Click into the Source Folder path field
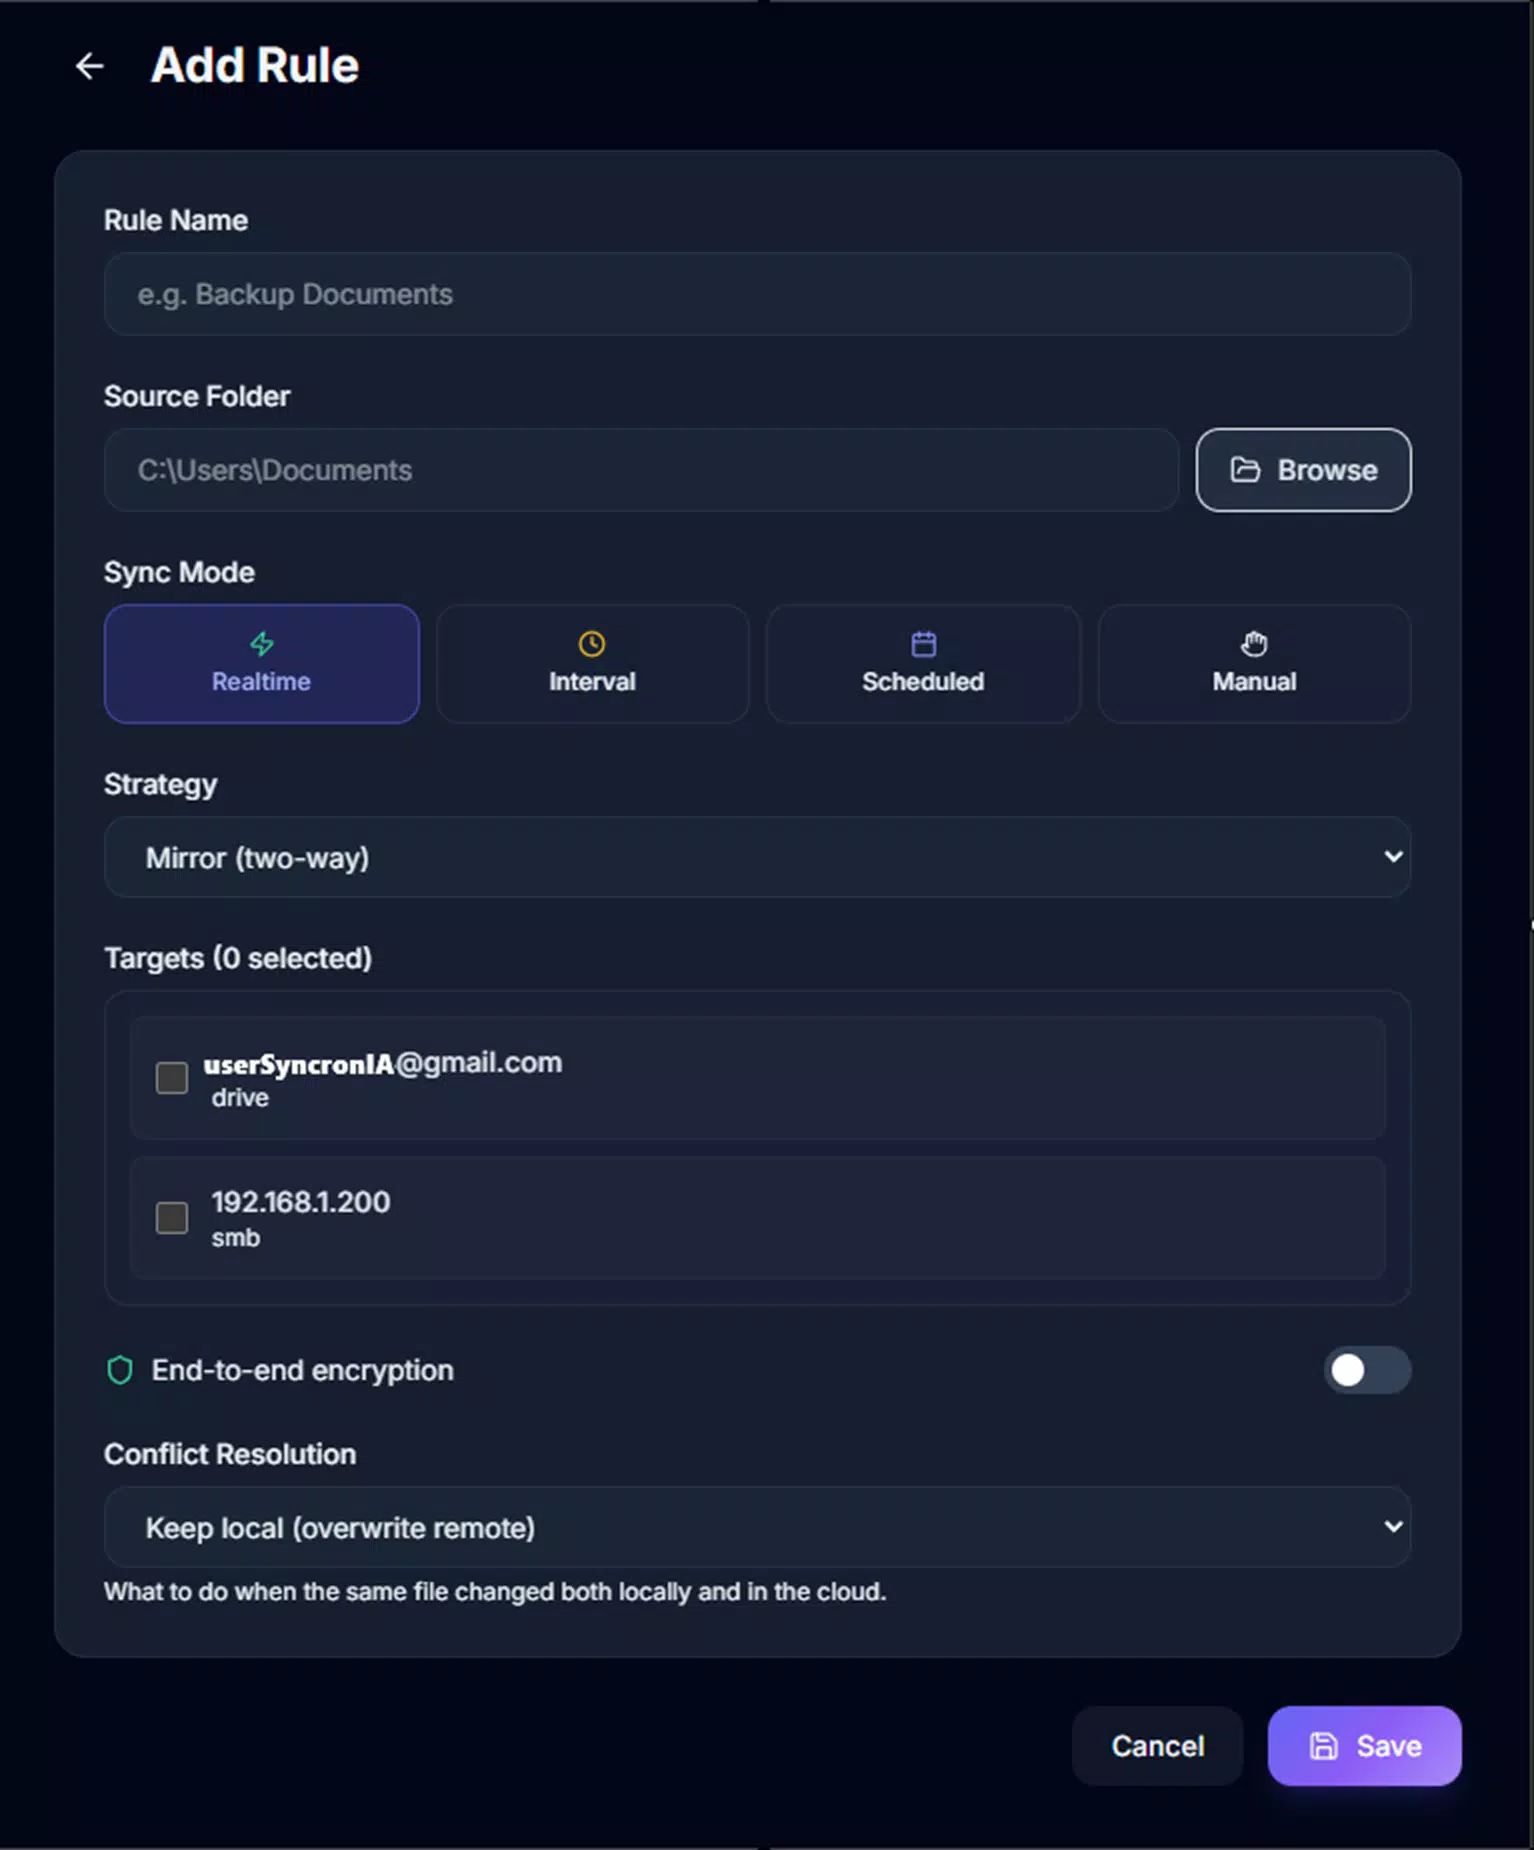 pos(641,470)
